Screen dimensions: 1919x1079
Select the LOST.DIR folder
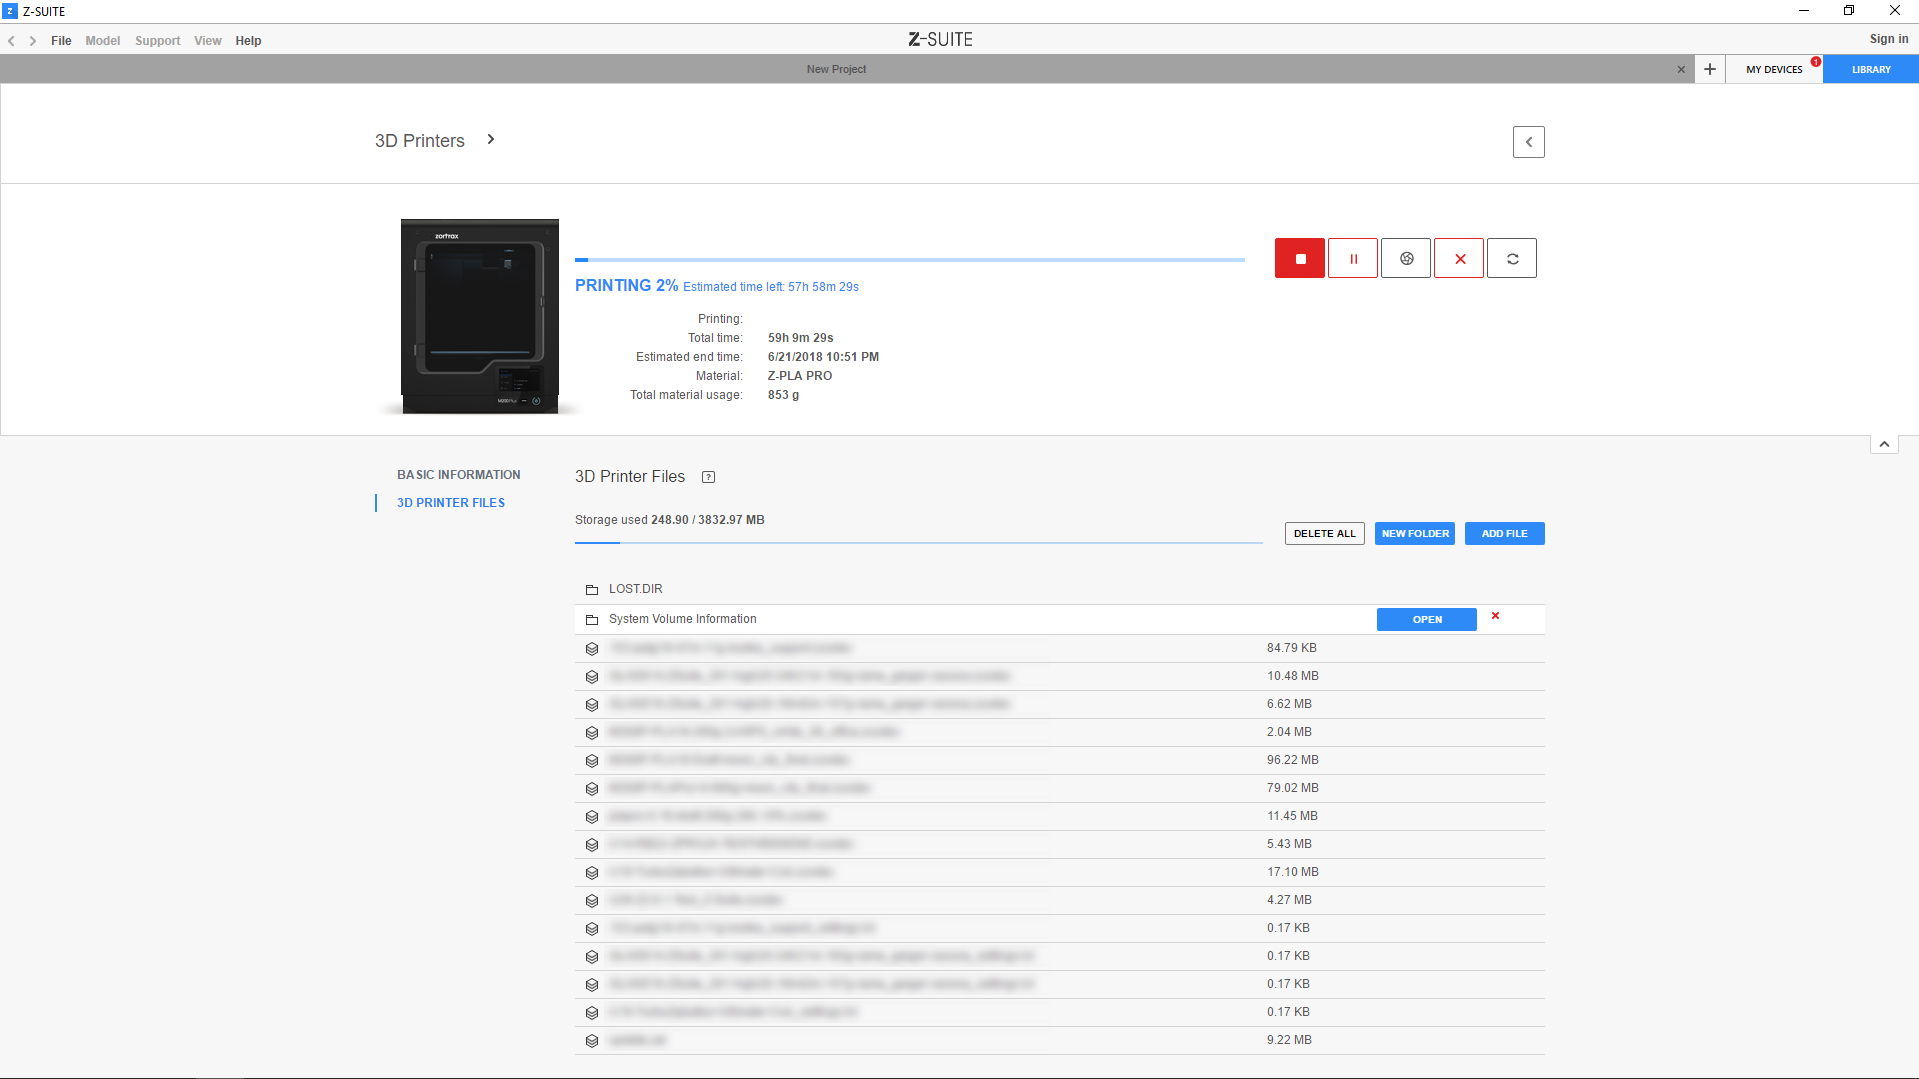tap(635, 589)
